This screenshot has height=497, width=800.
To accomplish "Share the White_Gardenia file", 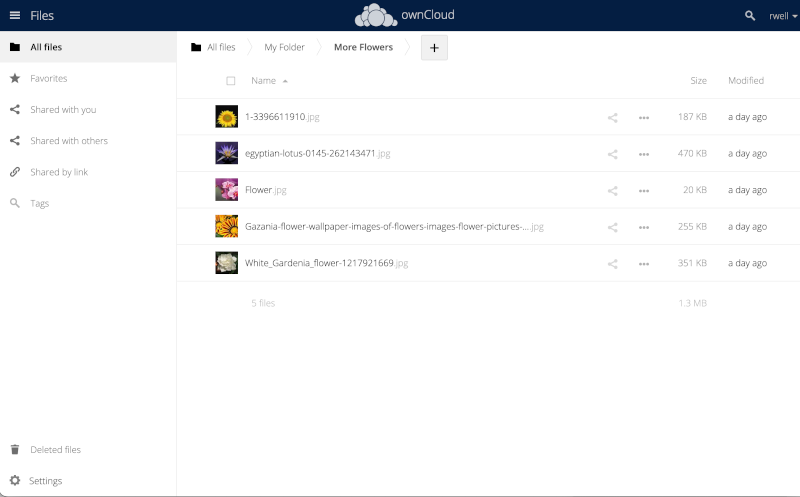I will point(613,264).
